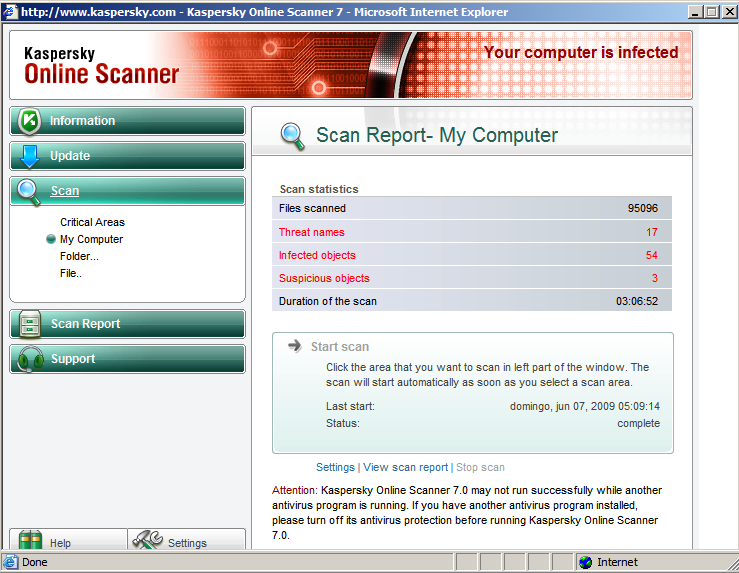Click the IE icon beside Done in status bar
The image size is (739, 573).
(10, 562)
